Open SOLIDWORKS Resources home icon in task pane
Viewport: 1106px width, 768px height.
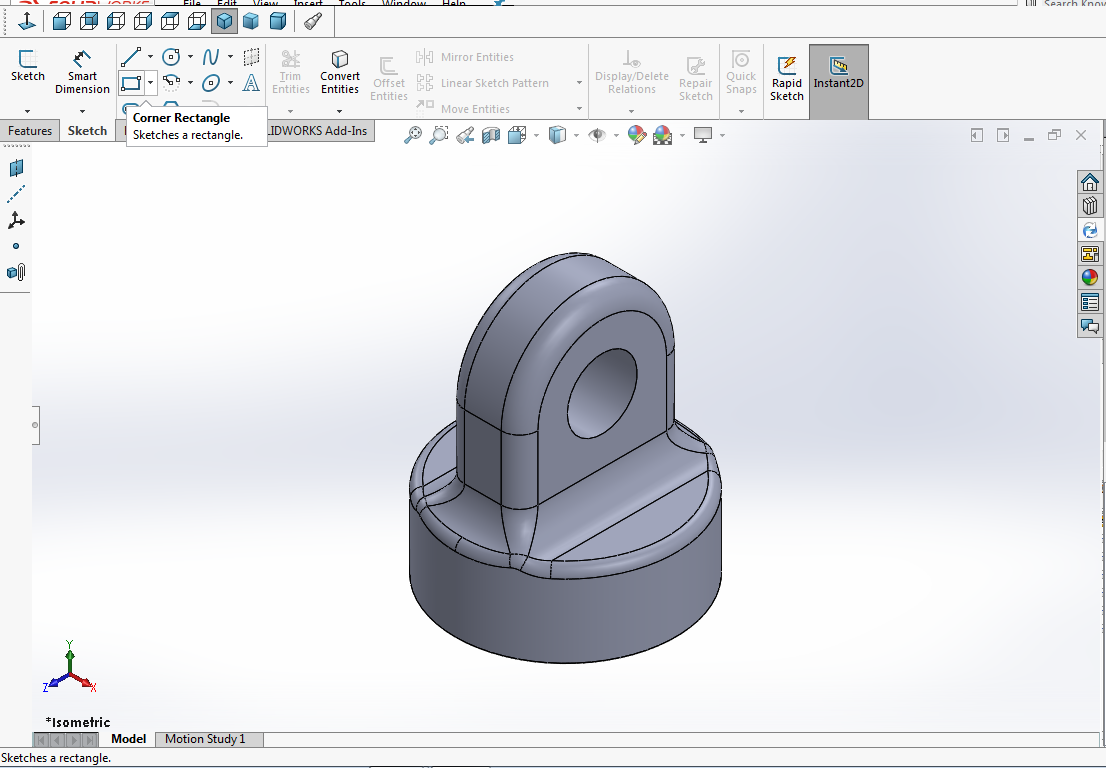point(1090,182)
